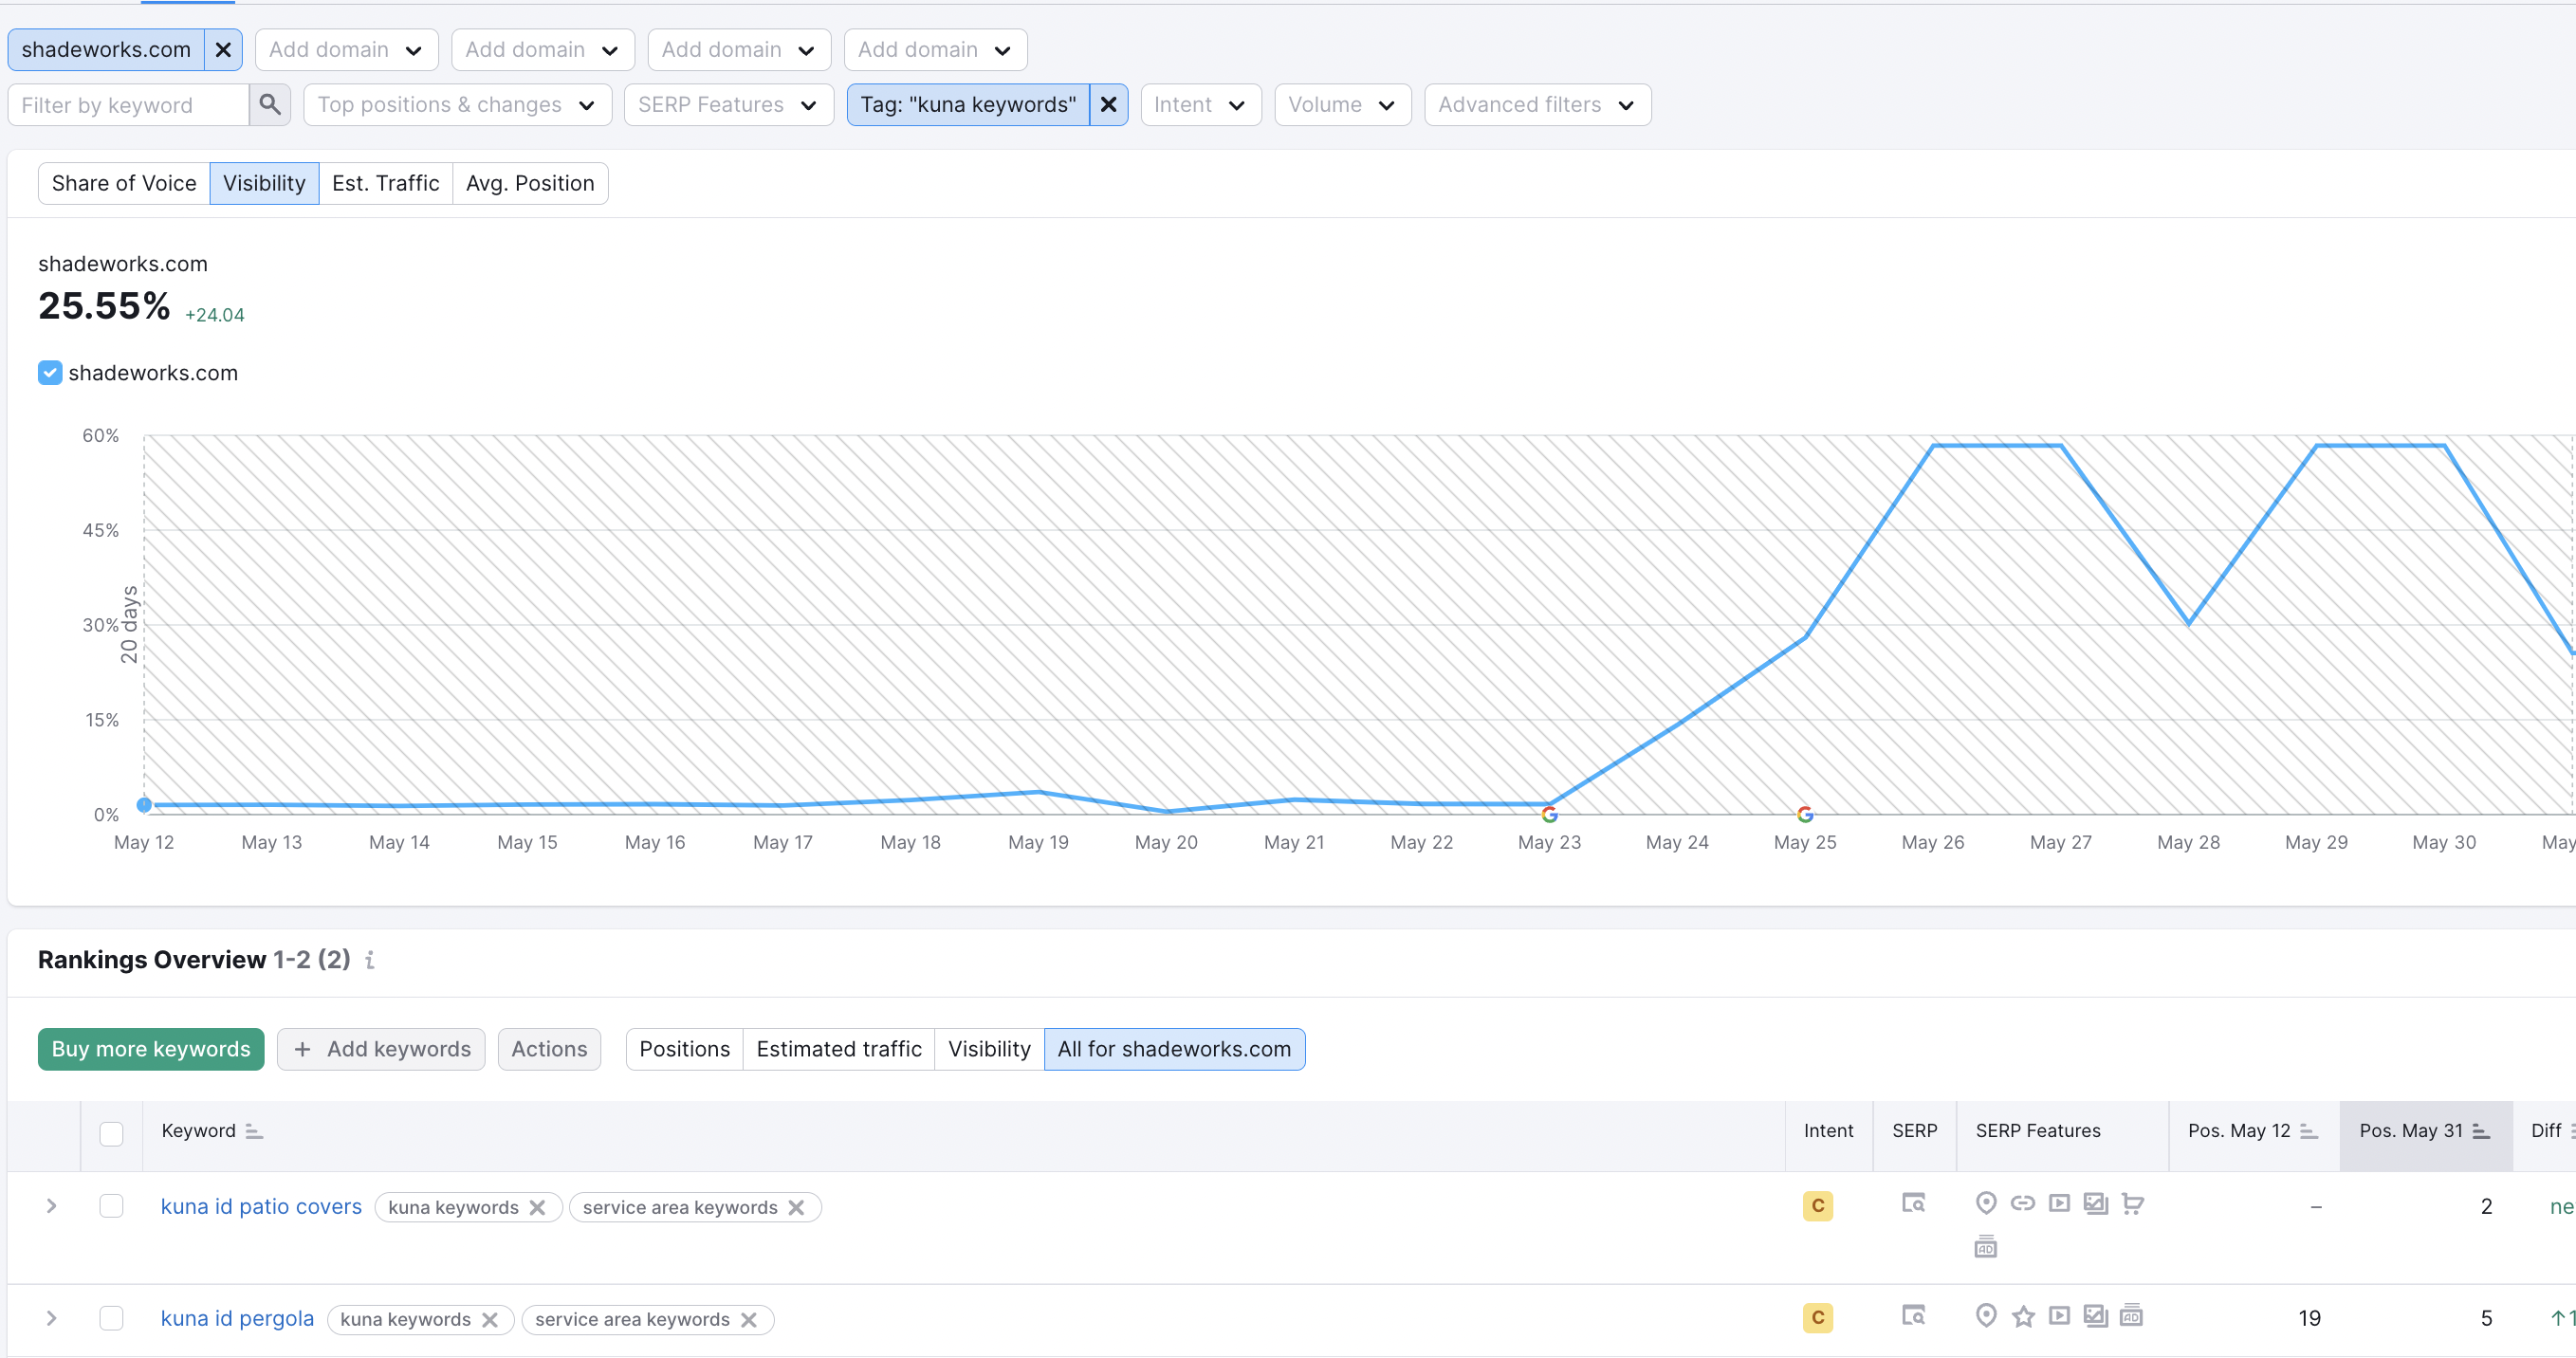
Task: Open the SERP Features filter dropdown
Action: (x=728, y=105)
